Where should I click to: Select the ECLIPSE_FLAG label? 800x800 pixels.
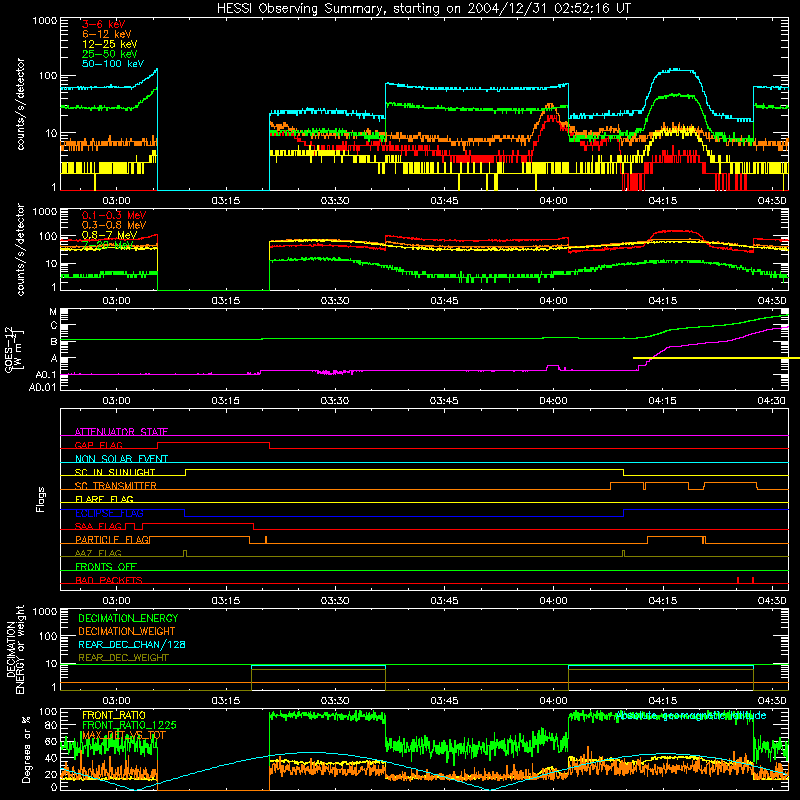point(109,513)
